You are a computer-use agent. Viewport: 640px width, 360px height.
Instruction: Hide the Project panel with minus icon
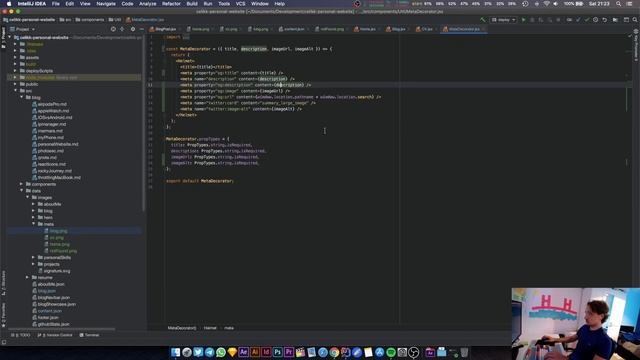click(x=141, y=29)
